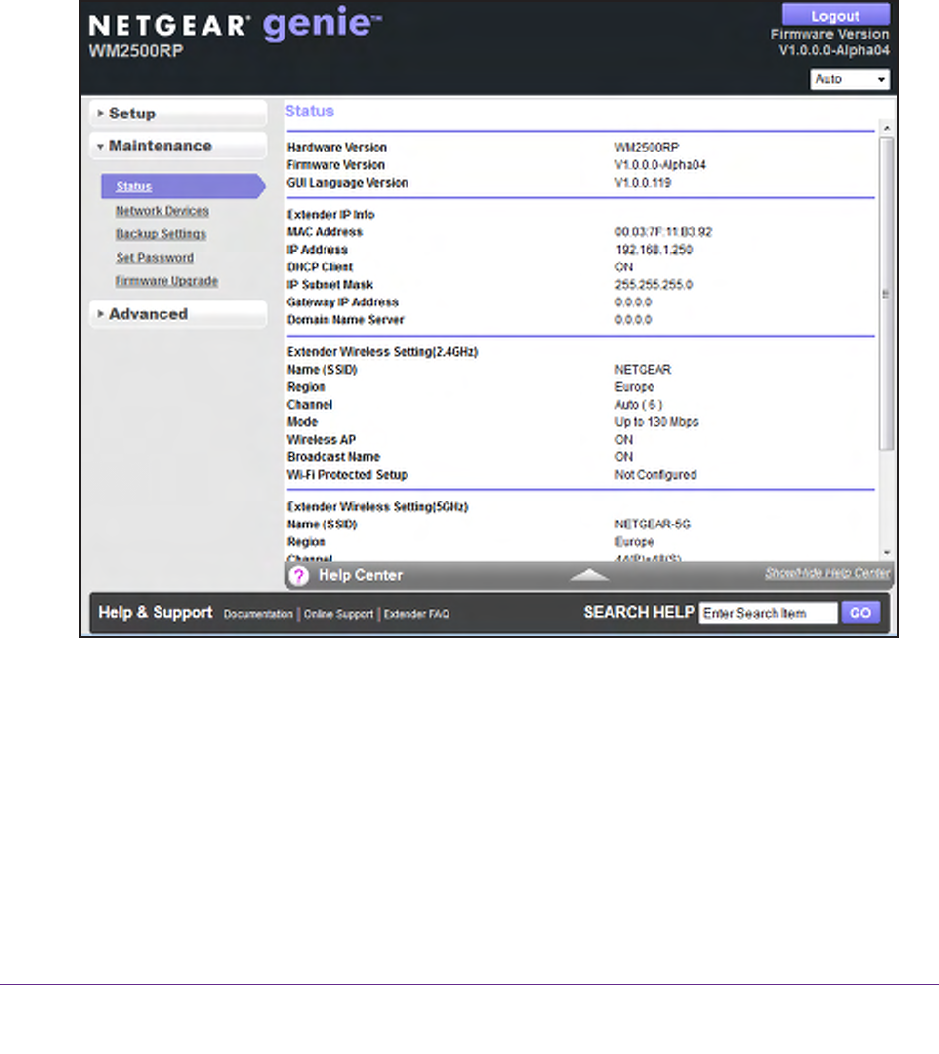Click the Show/Hide Help Center link
Screen dimensions: 939x1054
[x=827, y=573]
